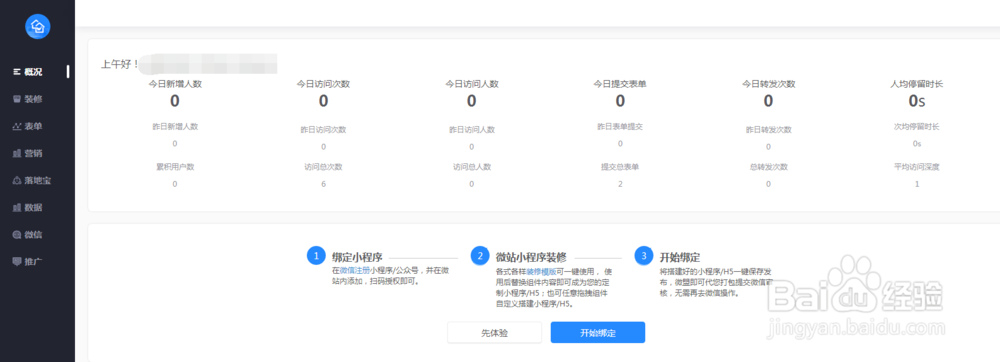The height and width of the screenshot is (362, 1000).
Task: Click the 今日访问次数 label
Action: click(323, 83)
